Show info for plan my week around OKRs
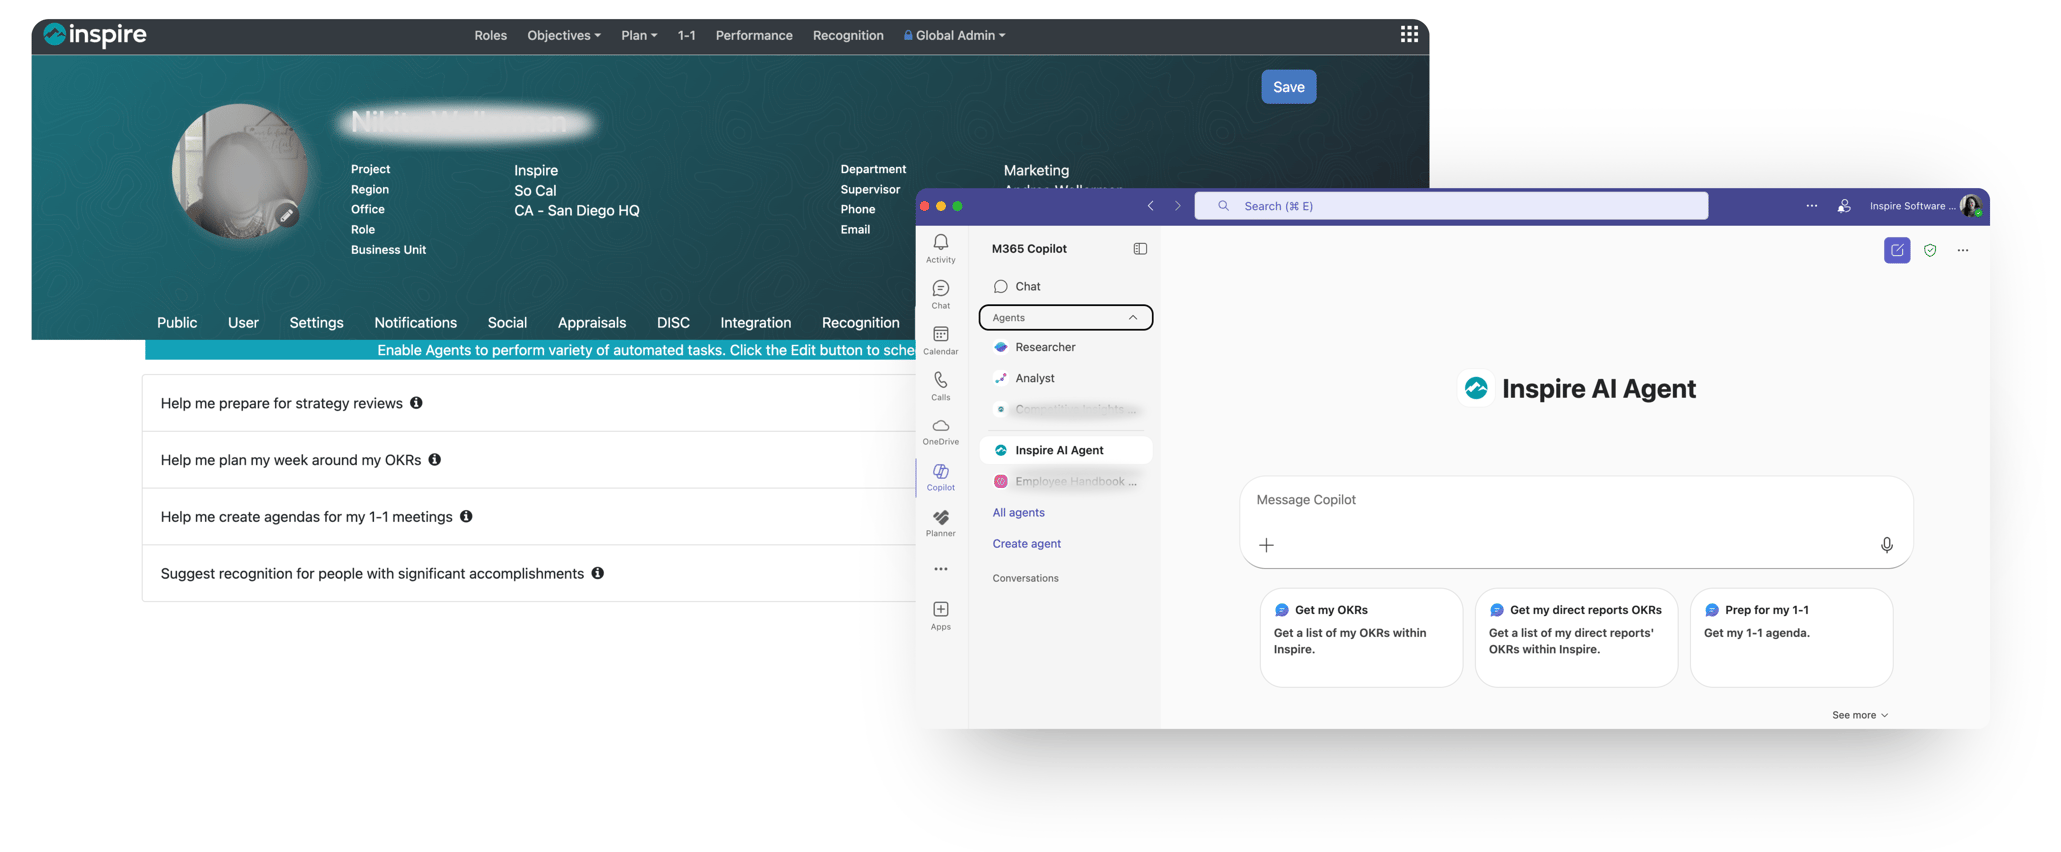 (x=434, y=460)
